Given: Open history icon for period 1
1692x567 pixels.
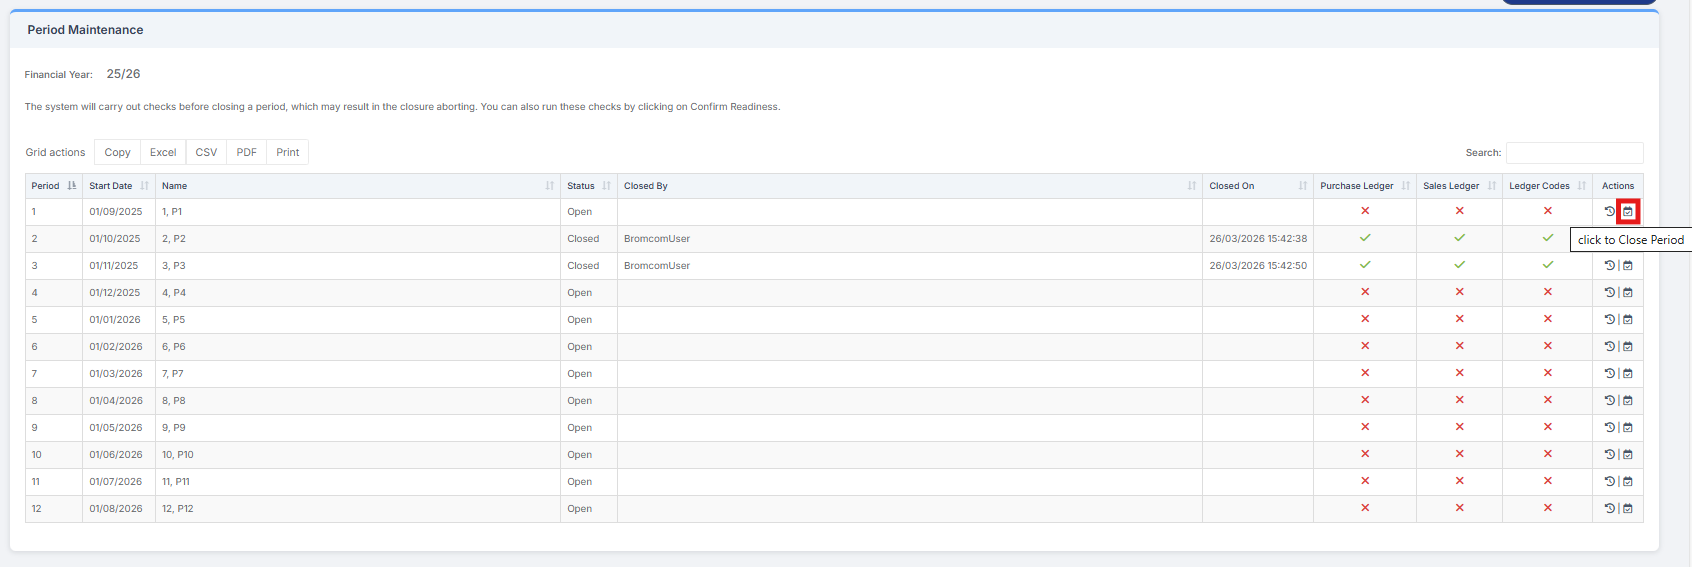Looking at the screenshot, I should tap(1609, 212).
